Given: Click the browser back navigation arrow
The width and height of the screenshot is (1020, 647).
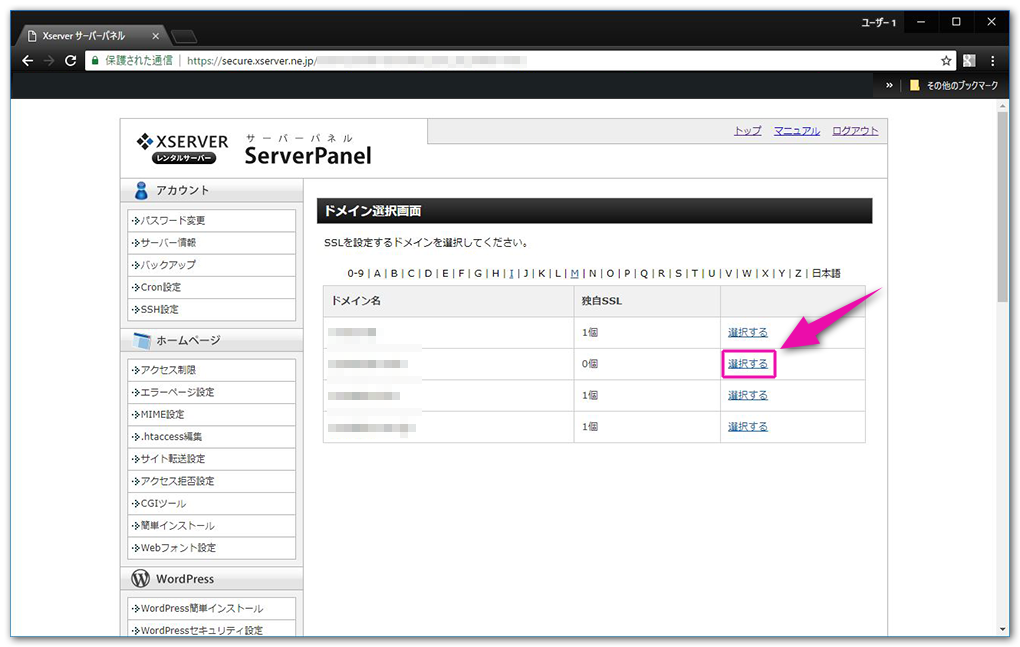Looking at the screenshot, I should (x=27, y=60).
